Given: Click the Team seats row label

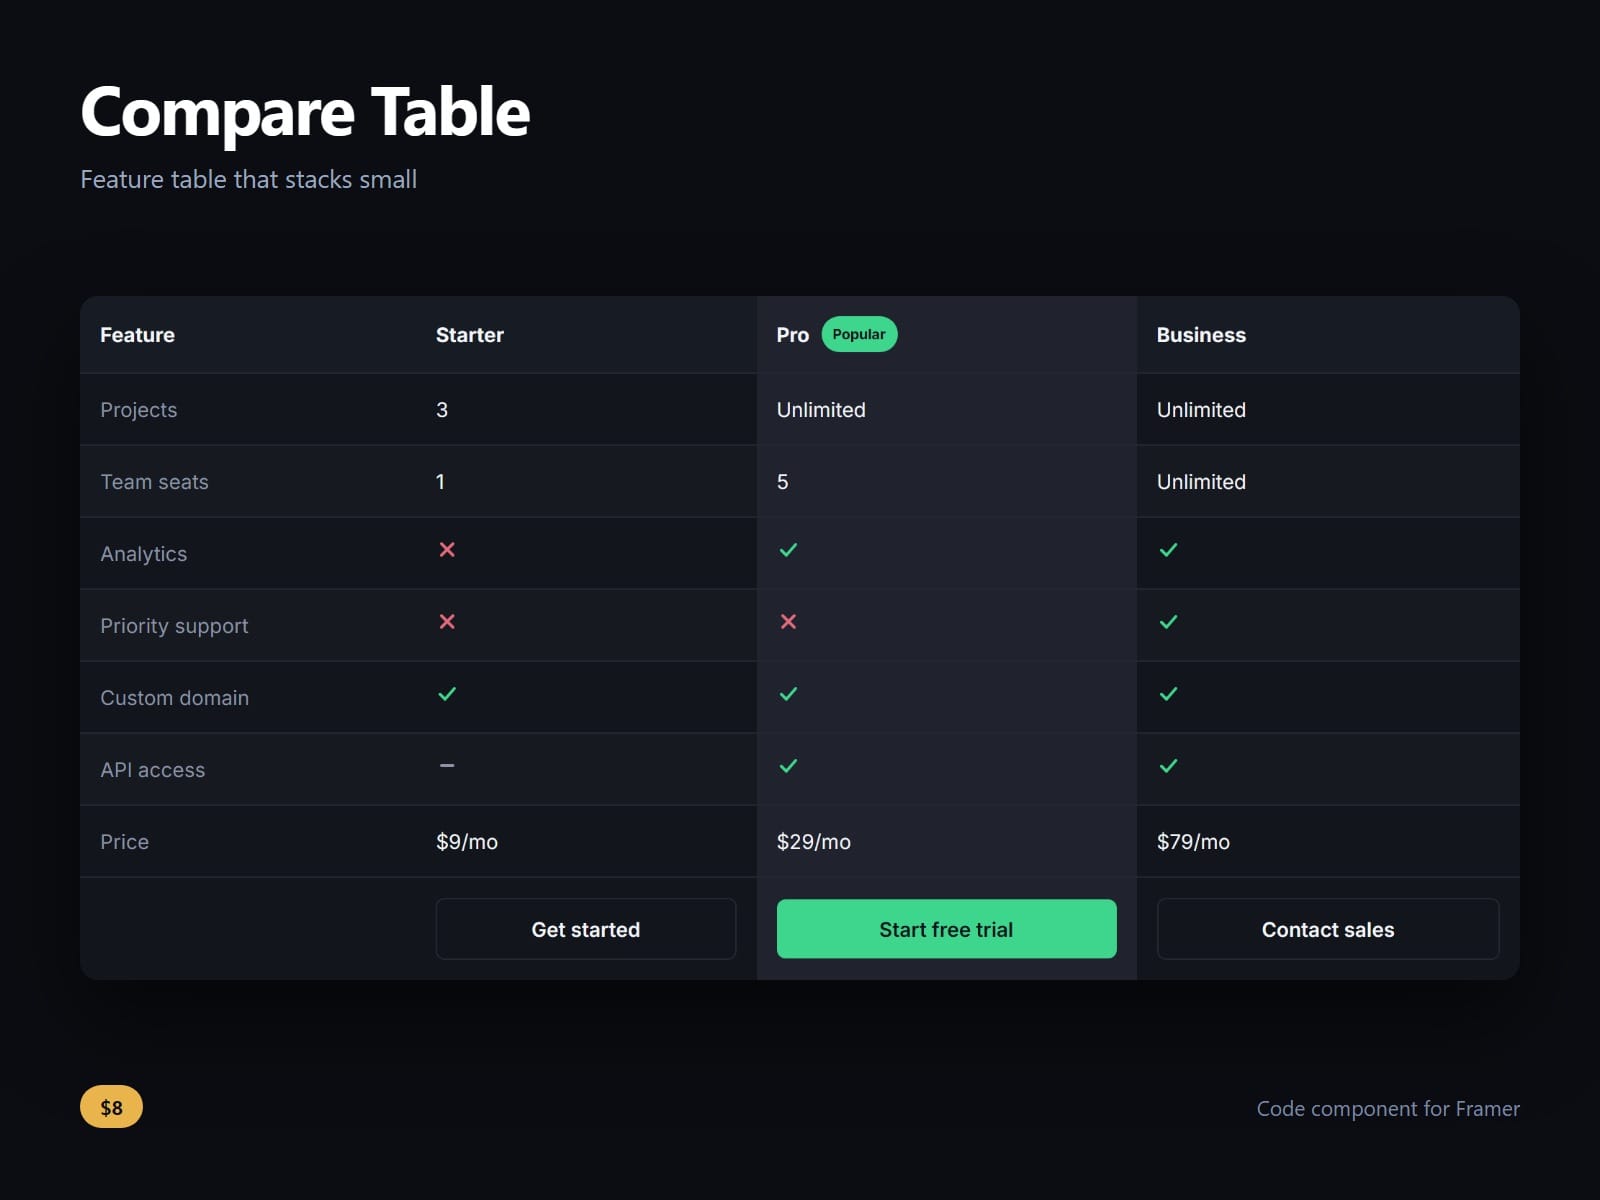Looking at the screenshot, I should click(x=155, y=482).
